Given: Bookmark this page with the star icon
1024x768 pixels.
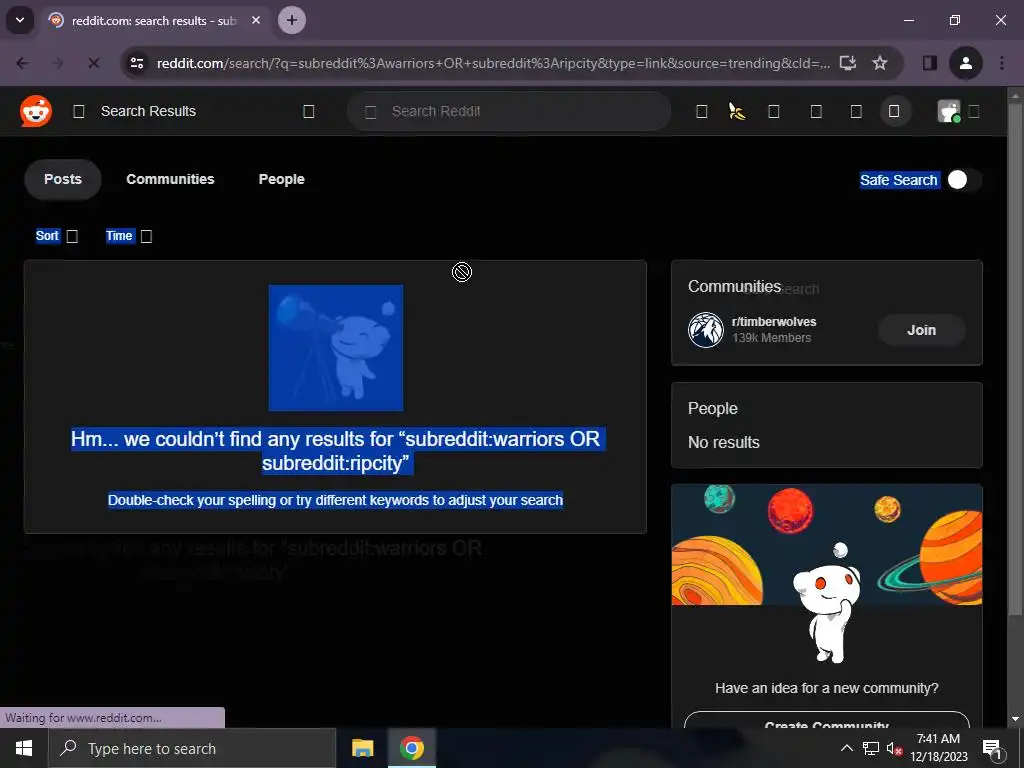Looking at the screenshot, I should click(880, 63).
